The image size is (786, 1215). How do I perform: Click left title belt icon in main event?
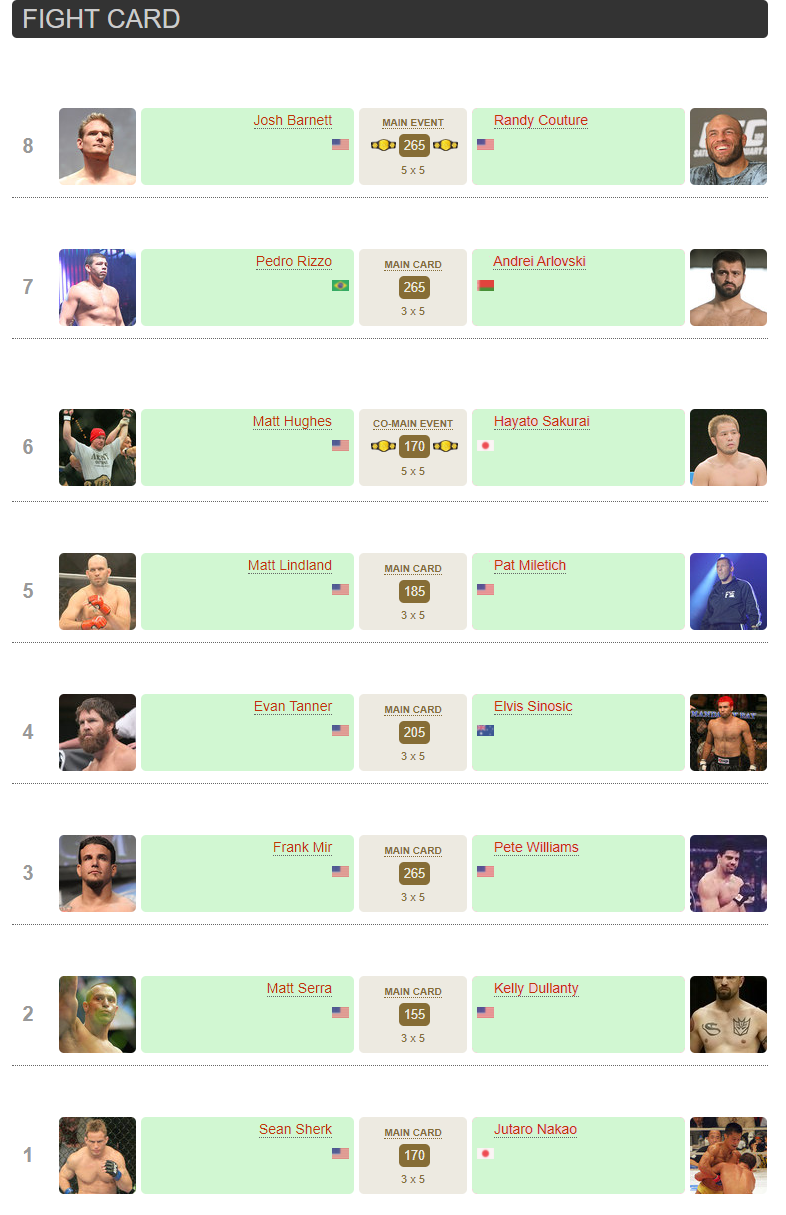[x=383, y=145]
